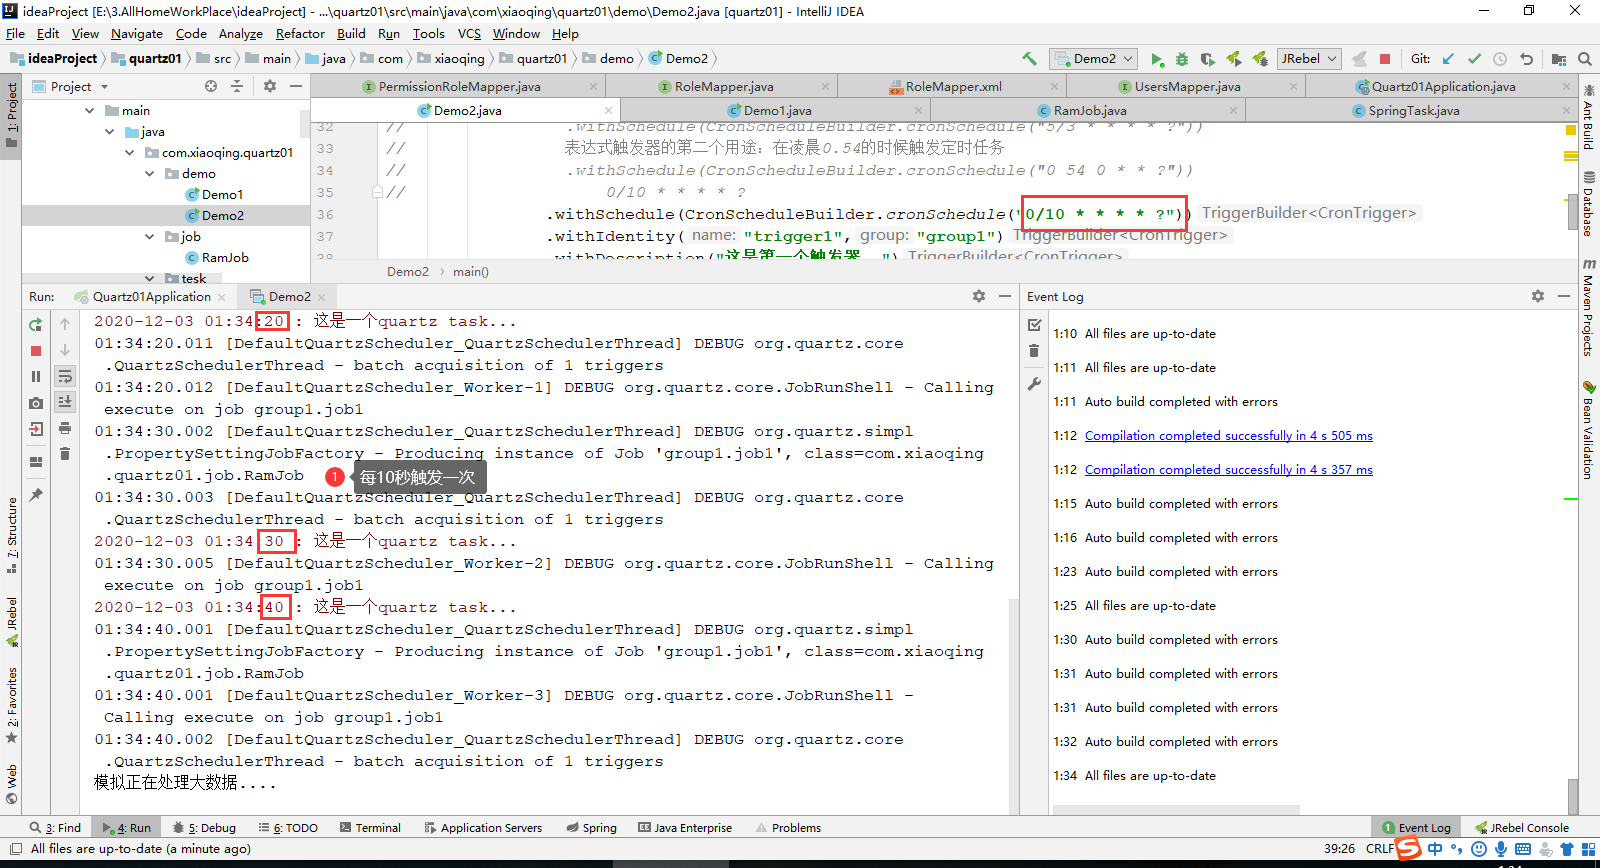Pause console output in the Run panel
This screenshot has width=1600, height=868.
pos(36,377)
